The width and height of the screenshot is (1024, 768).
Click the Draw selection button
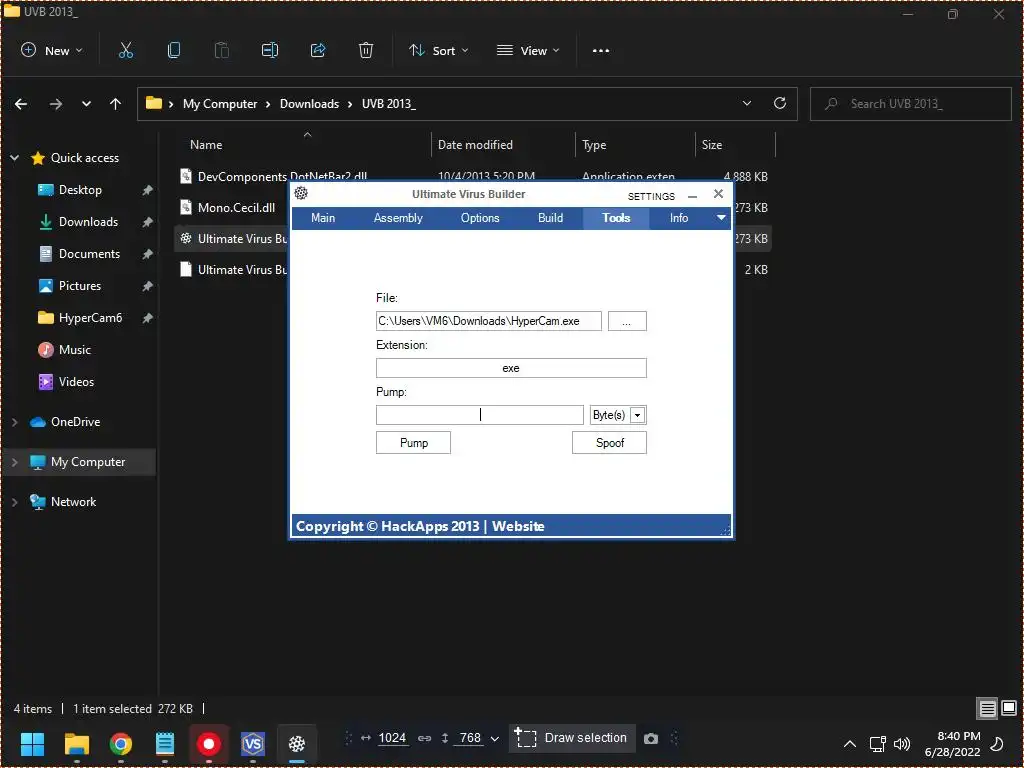[571, 739]
